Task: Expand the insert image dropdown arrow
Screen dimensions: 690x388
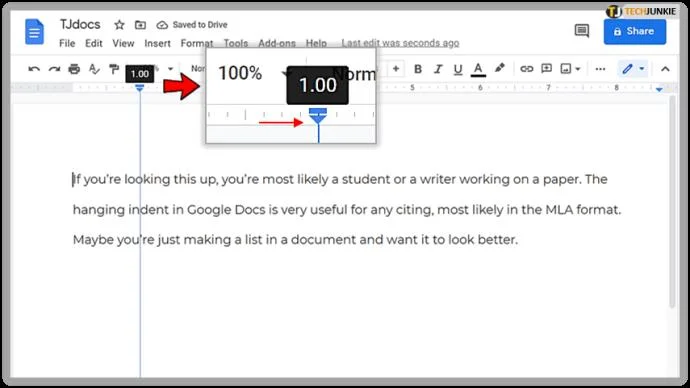Action: click(x=578, y=69)
